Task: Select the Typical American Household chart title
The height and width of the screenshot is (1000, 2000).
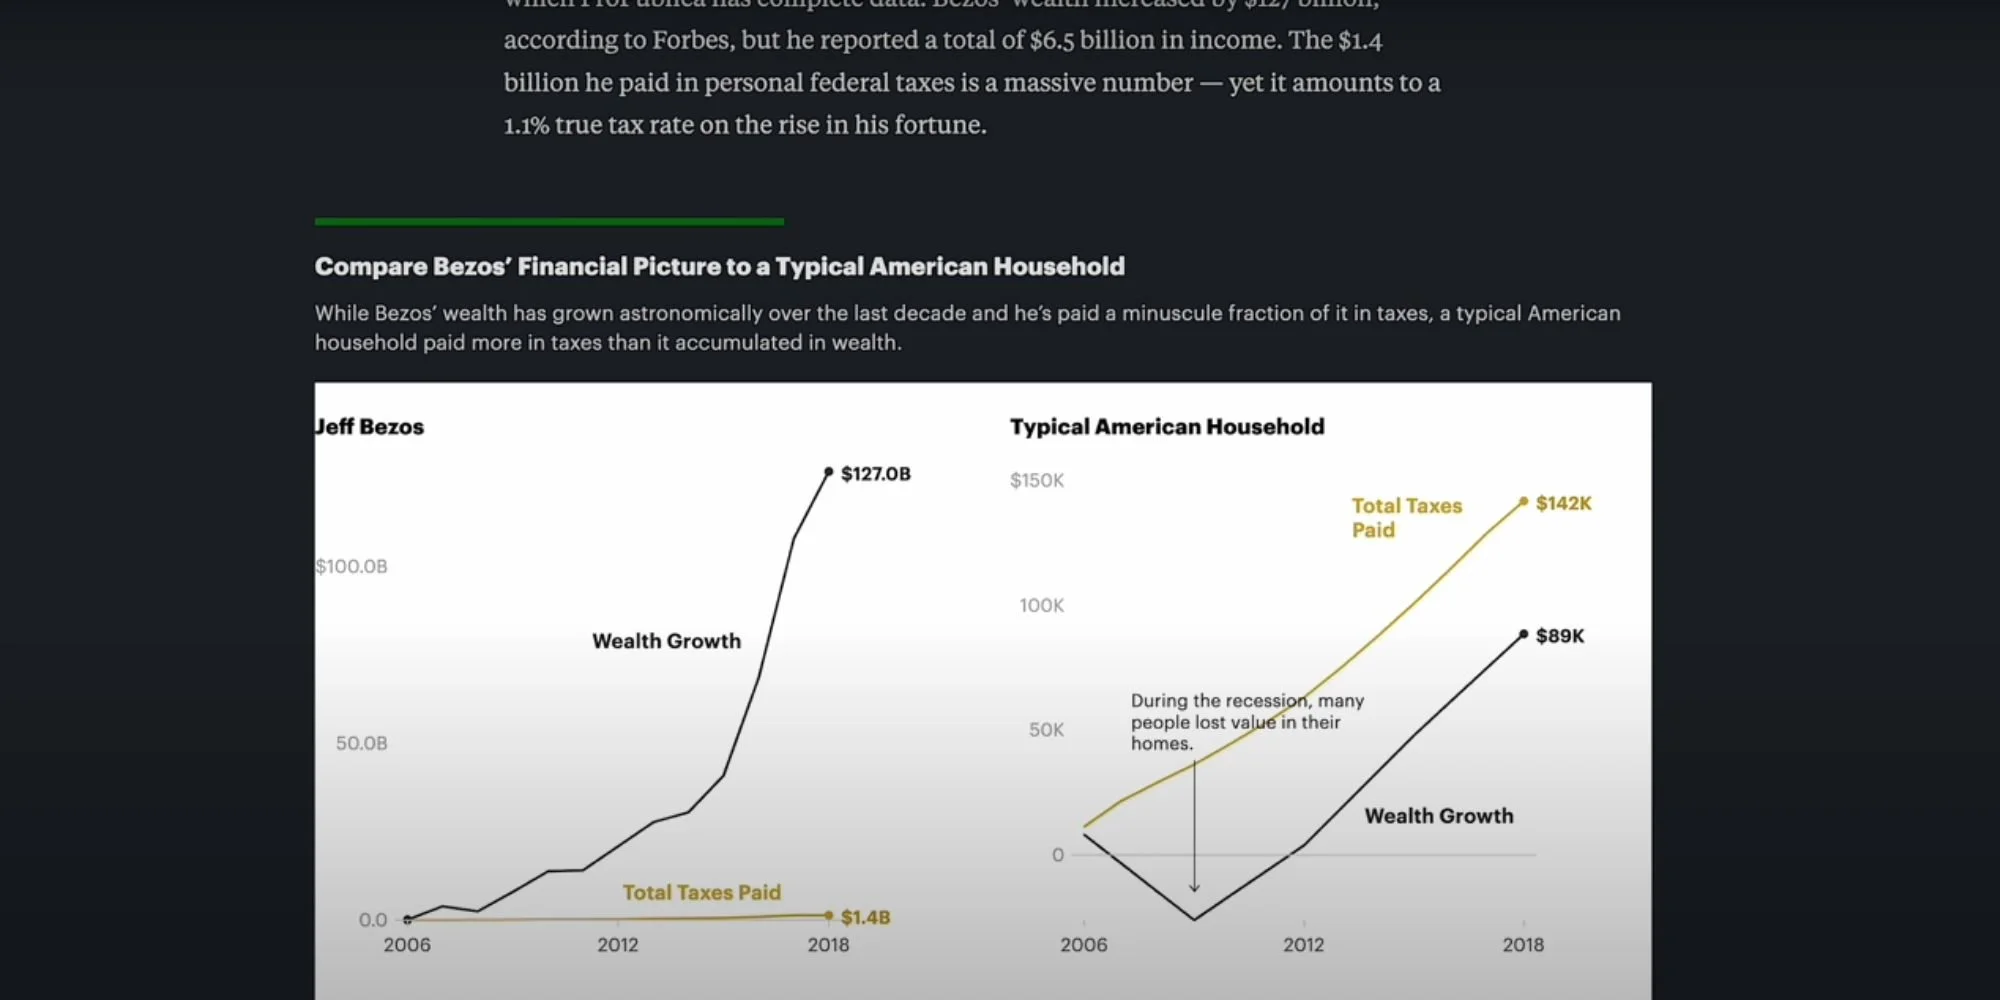Action: point(1167,427)
